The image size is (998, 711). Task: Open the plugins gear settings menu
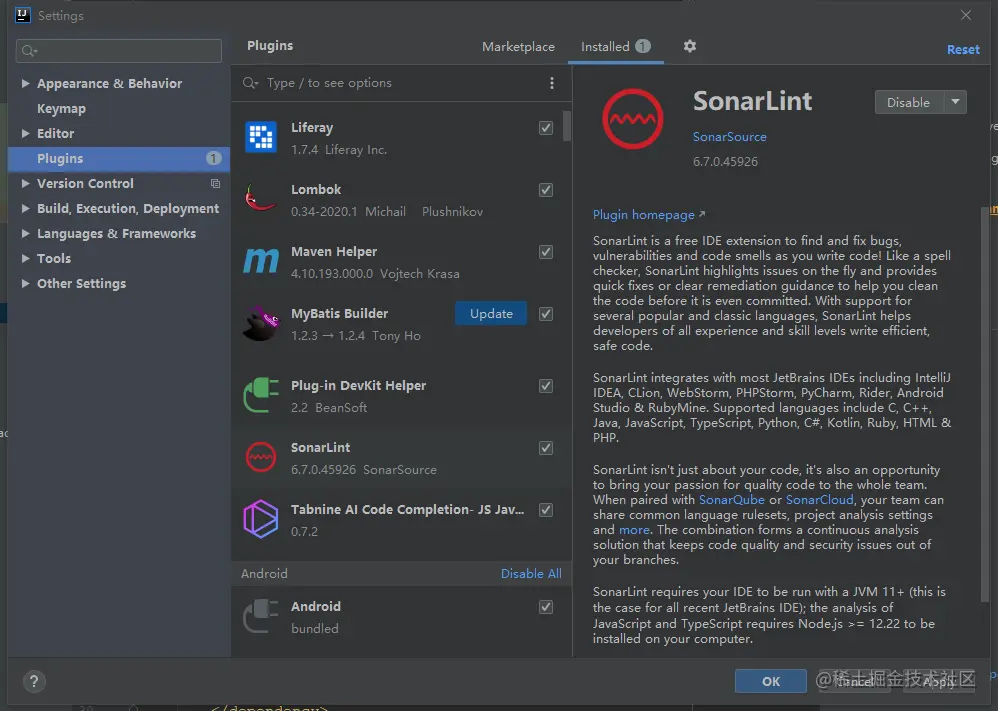(689, 46)
